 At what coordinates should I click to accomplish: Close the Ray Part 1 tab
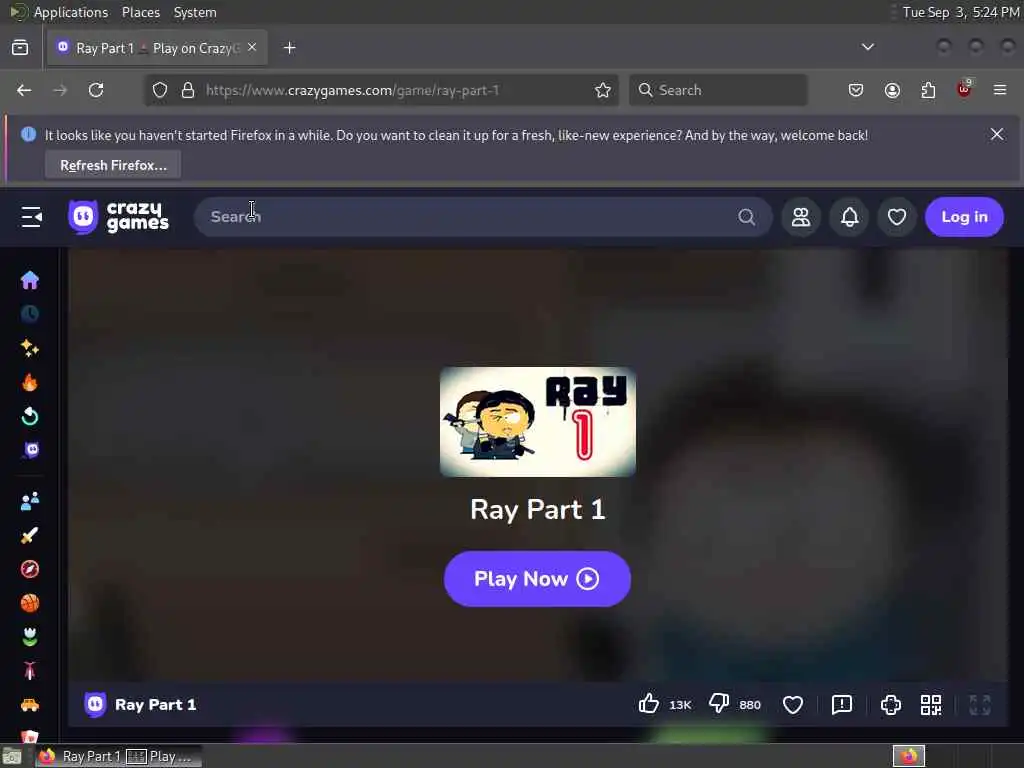(252, 48)
